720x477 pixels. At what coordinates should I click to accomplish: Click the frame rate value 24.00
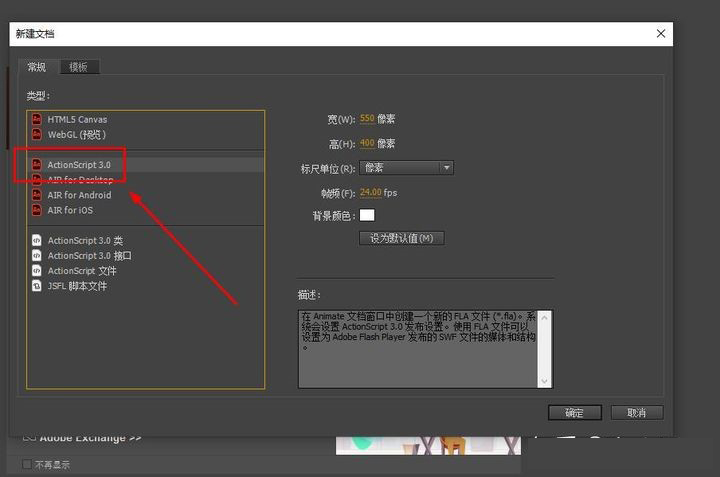[371, 192]
